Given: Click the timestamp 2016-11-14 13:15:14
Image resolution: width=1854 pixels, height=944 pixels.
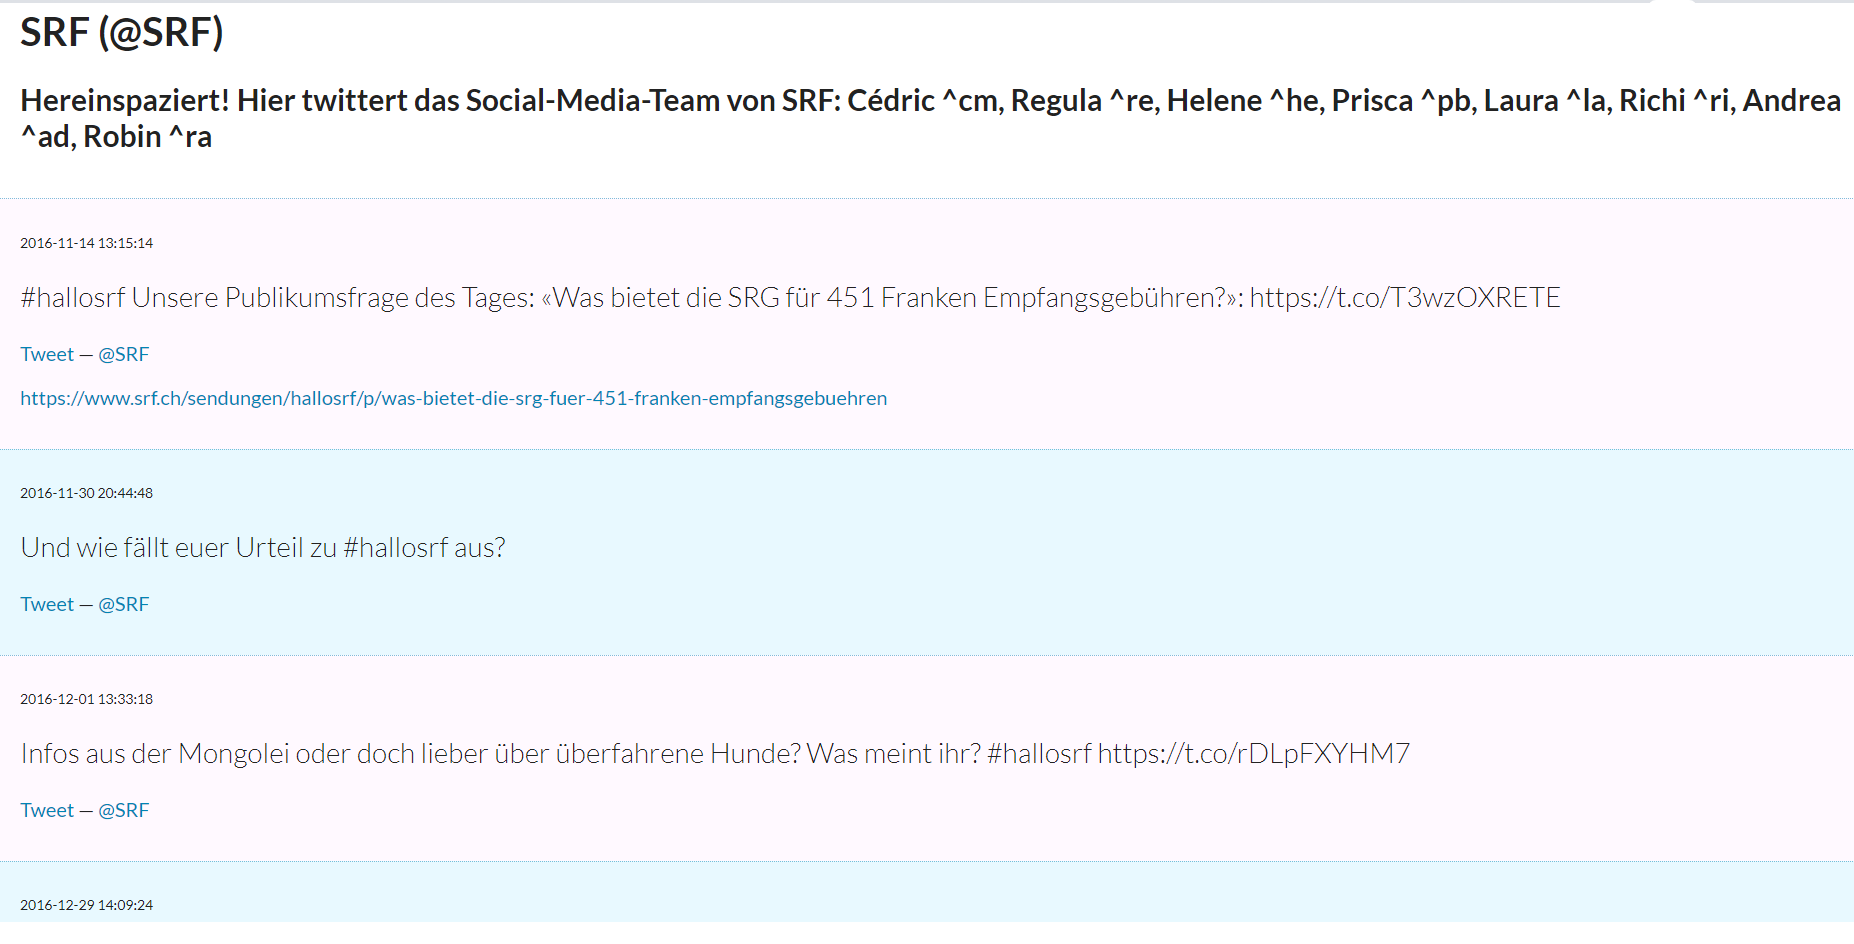Looking at the screenshot, I should 86,243.
